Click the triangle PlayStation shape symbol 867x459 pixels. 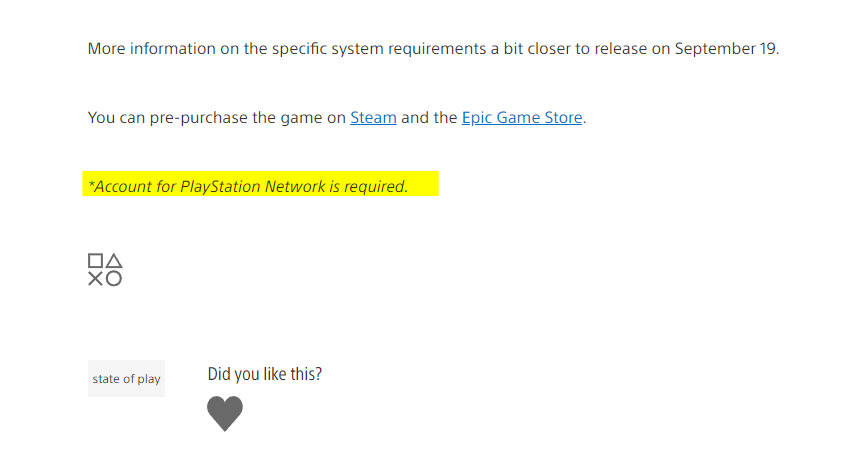pos(114,260)
